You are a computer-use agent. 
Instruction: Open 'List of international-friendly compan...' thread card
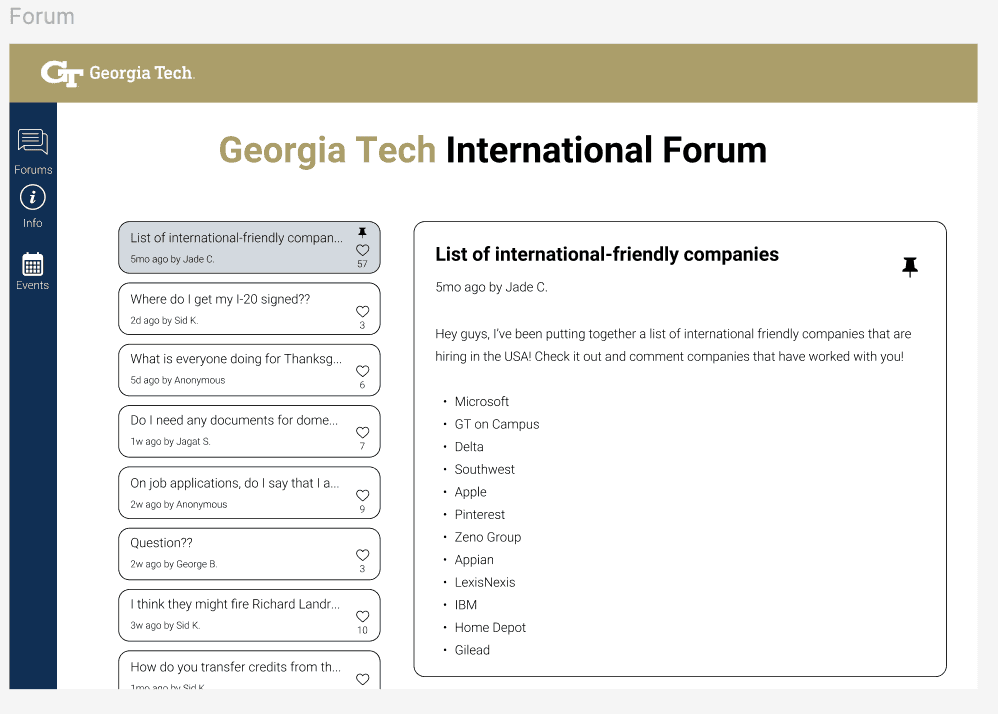click(x=249, y=248)
